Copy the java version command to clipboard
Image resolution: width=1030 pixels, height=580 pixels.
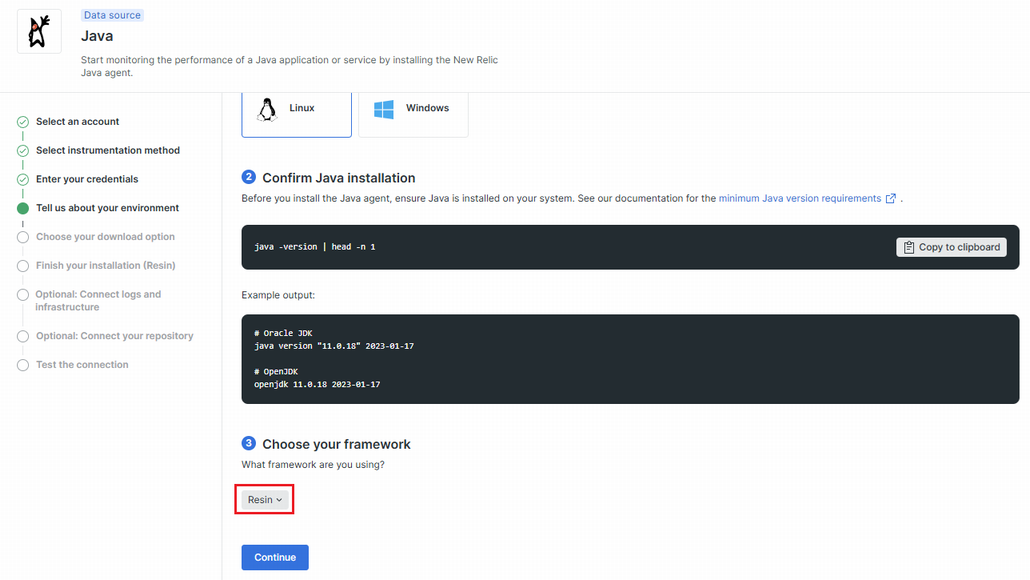pyautogui.click(x=951, y=247)
